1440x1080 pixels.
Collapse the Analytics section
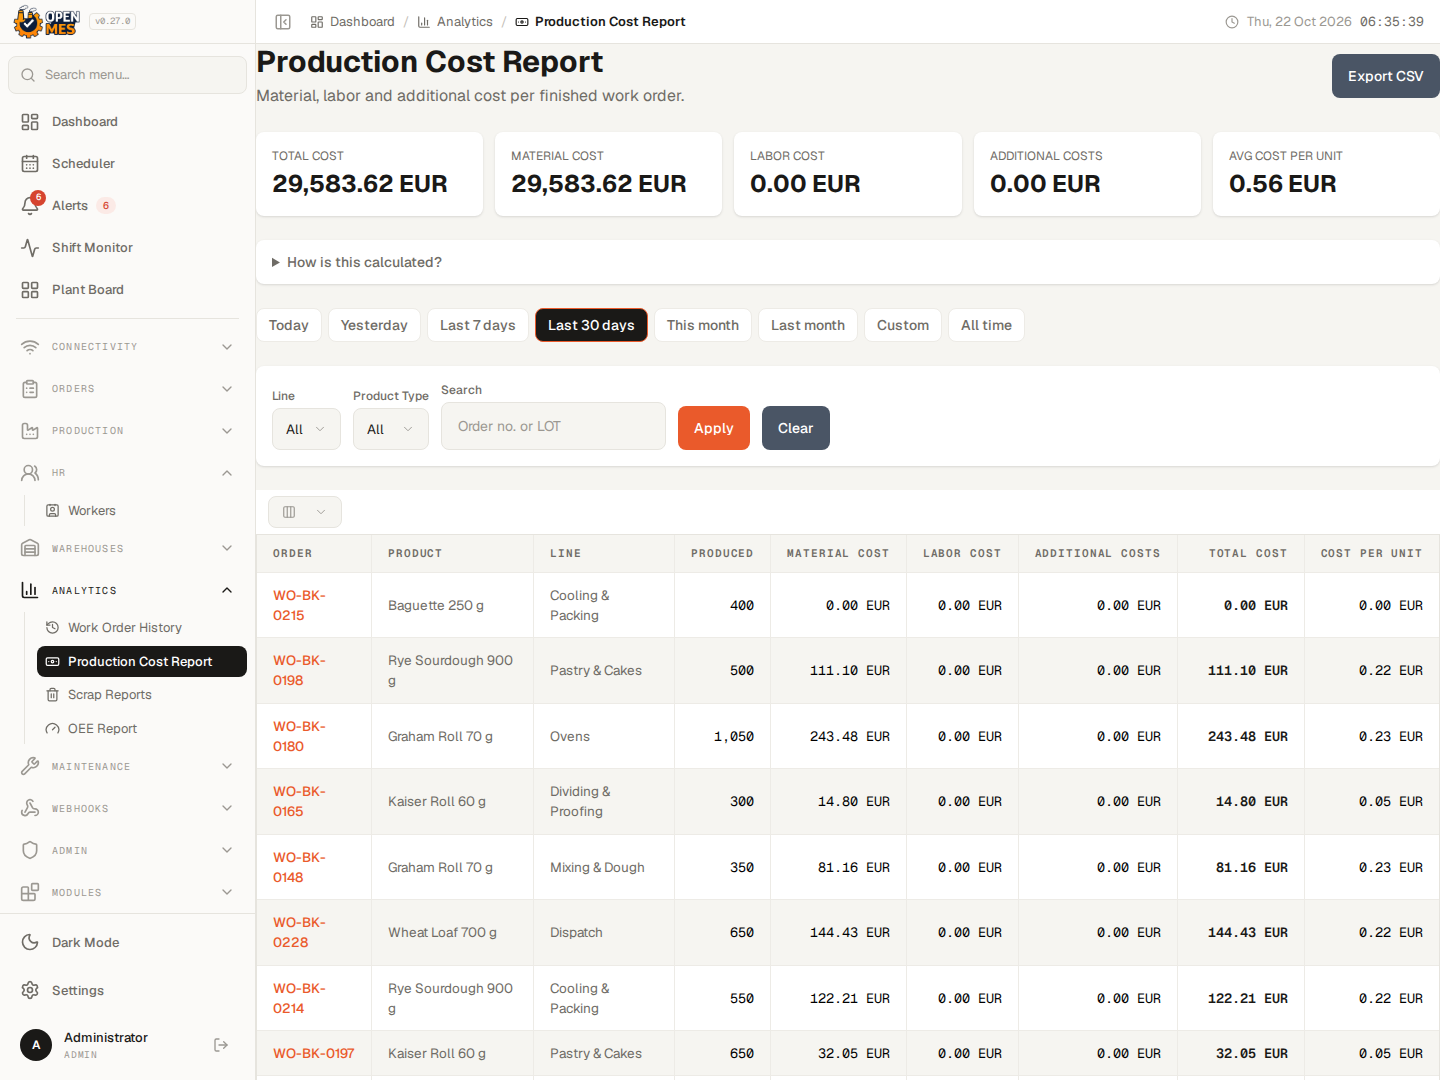pyautogui.click(x=127, y=591)
